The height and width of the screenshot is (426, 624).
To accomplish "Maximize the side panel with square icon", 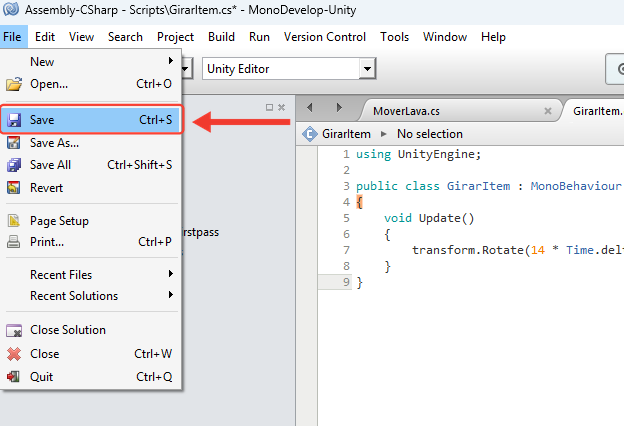I will (269, 107).
